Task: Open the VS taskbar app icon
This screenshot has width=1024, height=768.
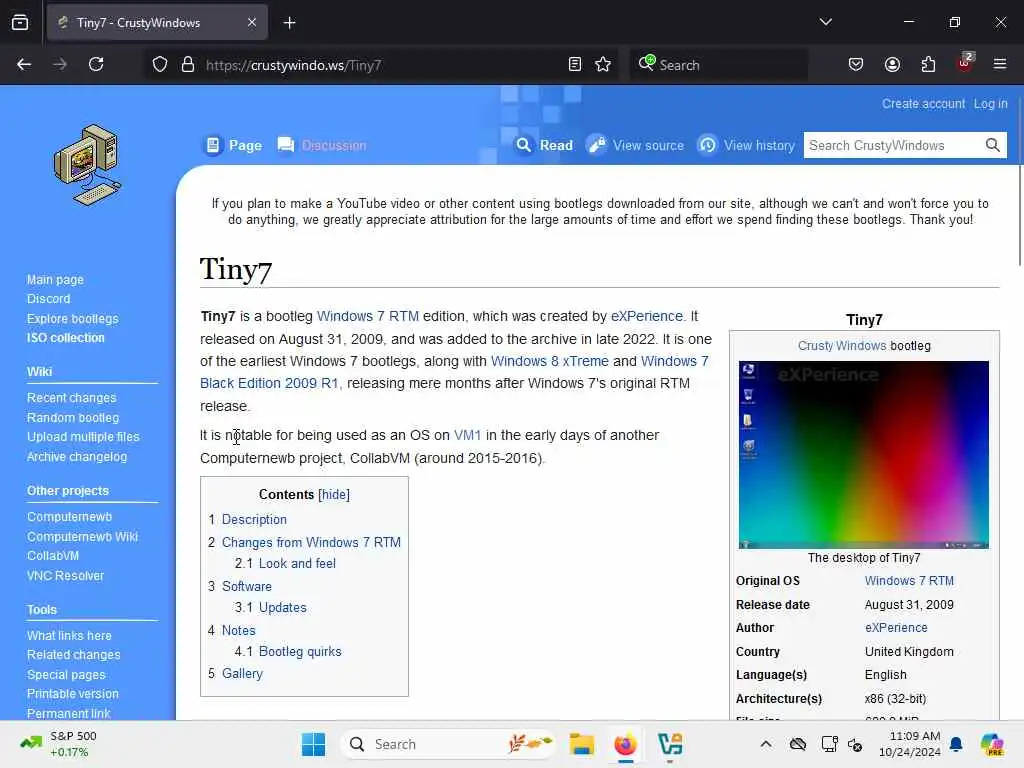Action: 670,744
